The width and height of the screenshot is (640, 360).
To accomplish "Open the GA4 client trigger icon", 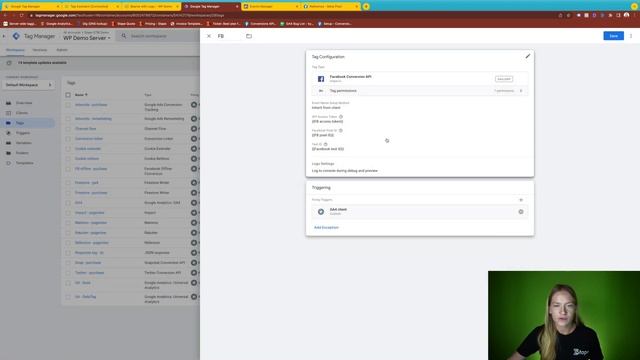I will (321, 211).
